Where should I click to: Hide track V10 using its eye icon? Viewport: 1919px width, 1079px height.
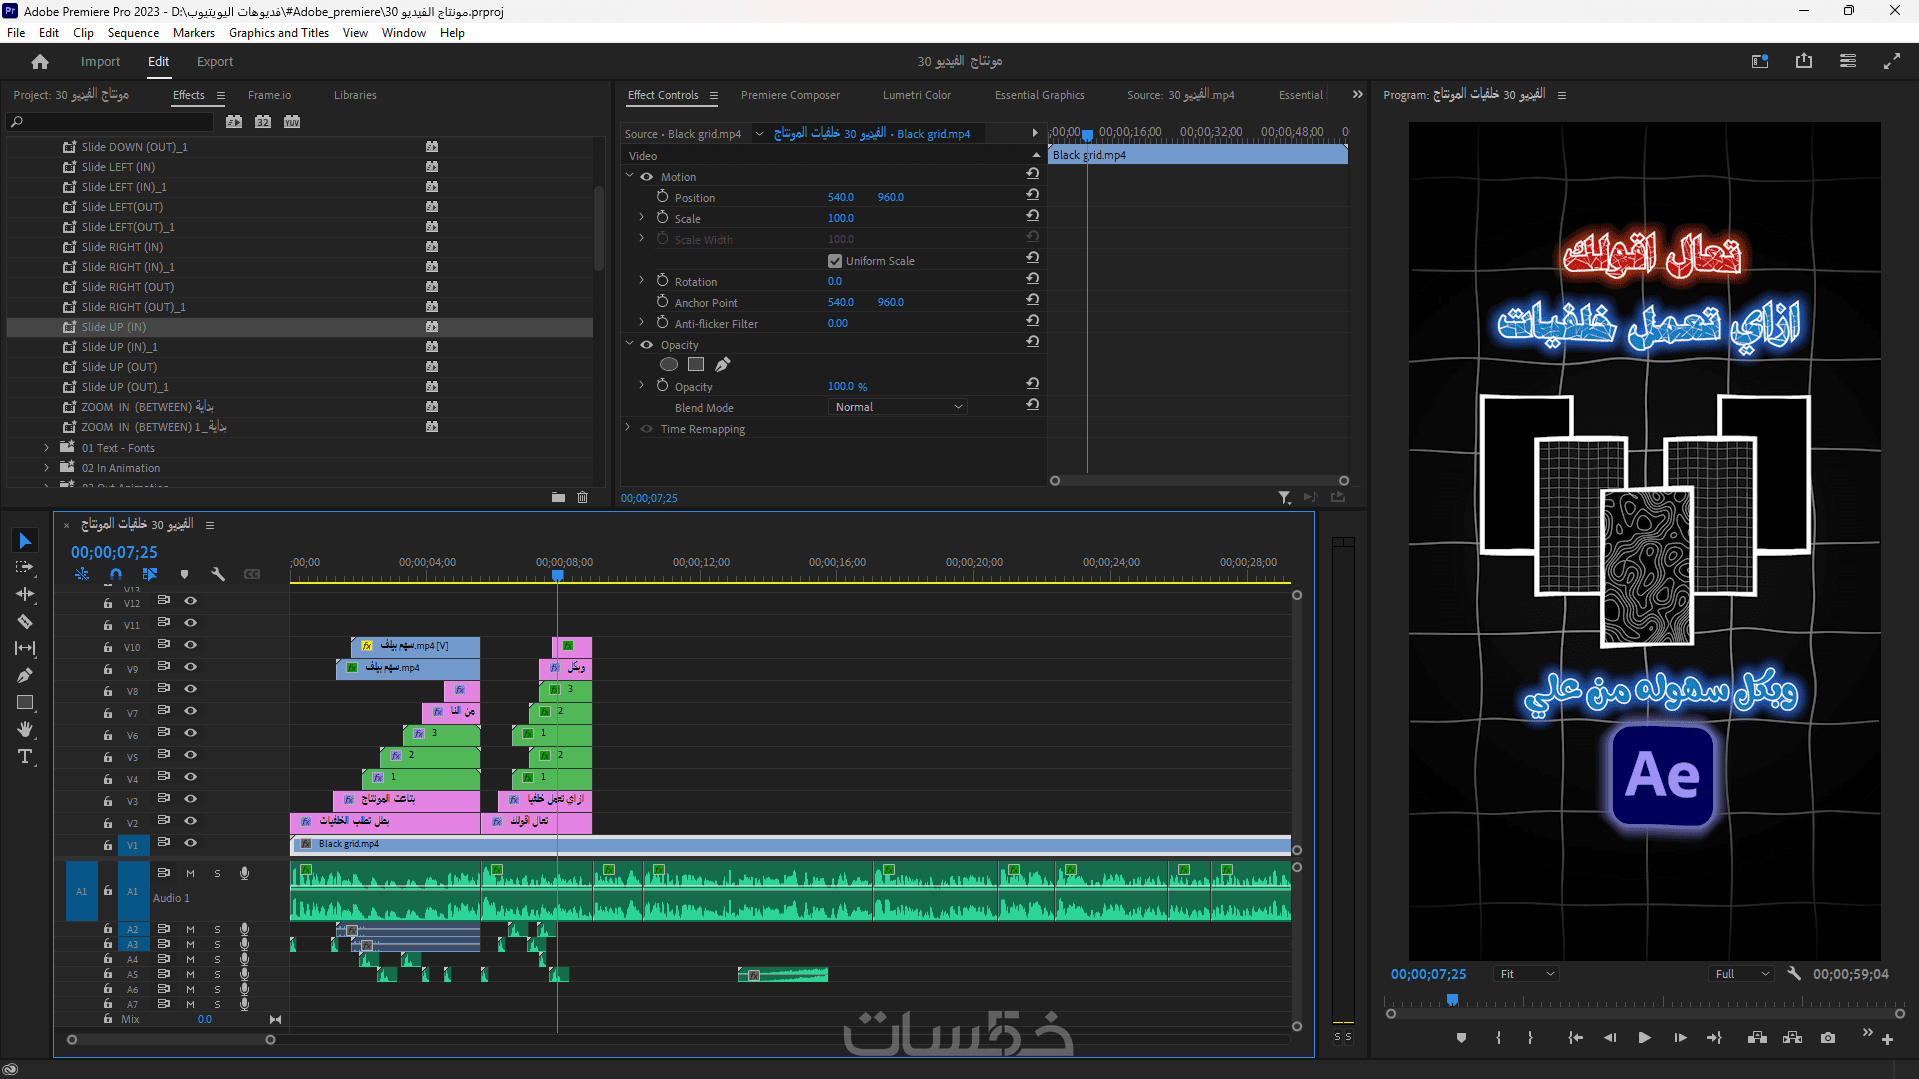coord(190,645)
